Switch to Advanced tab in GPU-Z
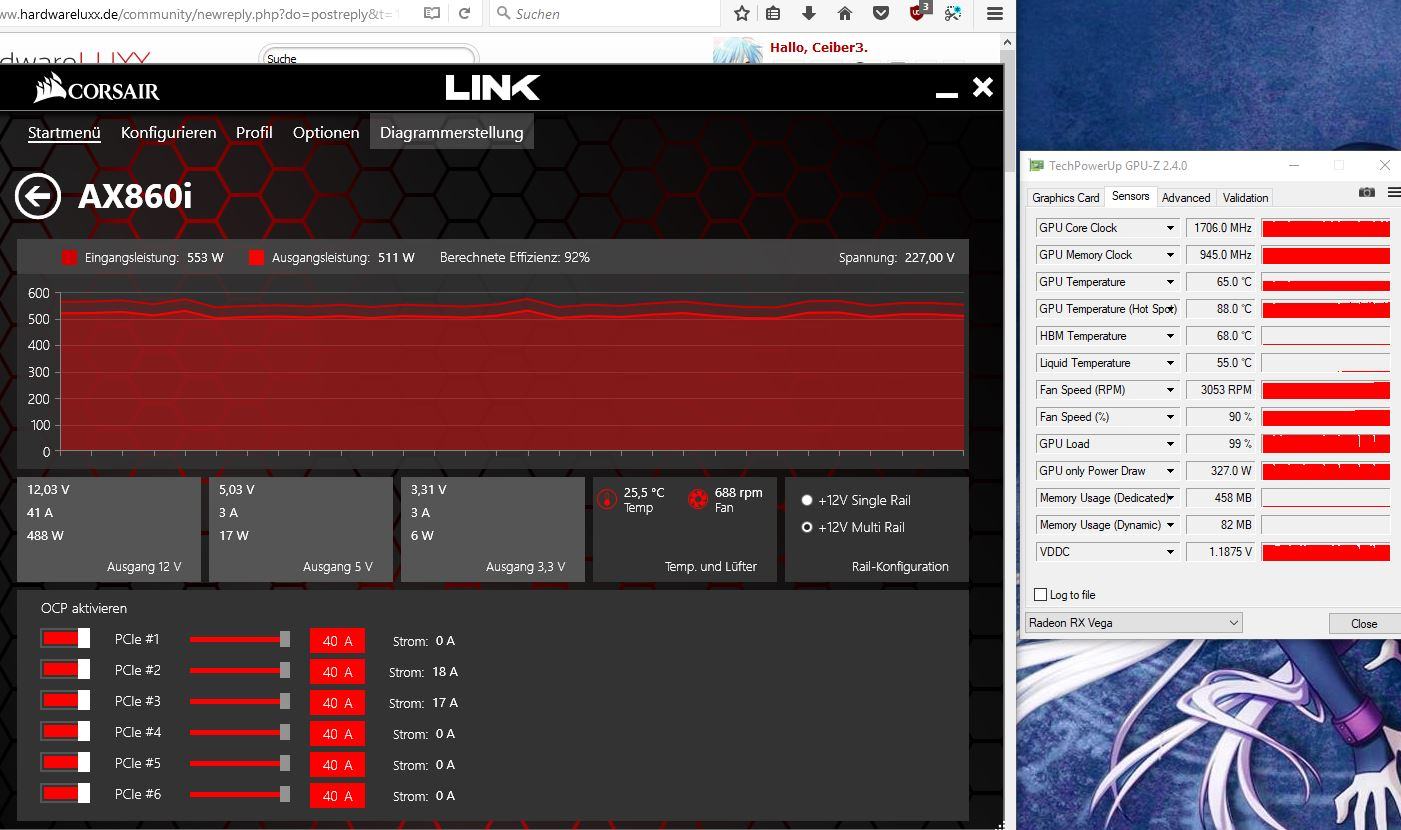The image size is (1401, 830). tap(1186, 198)
